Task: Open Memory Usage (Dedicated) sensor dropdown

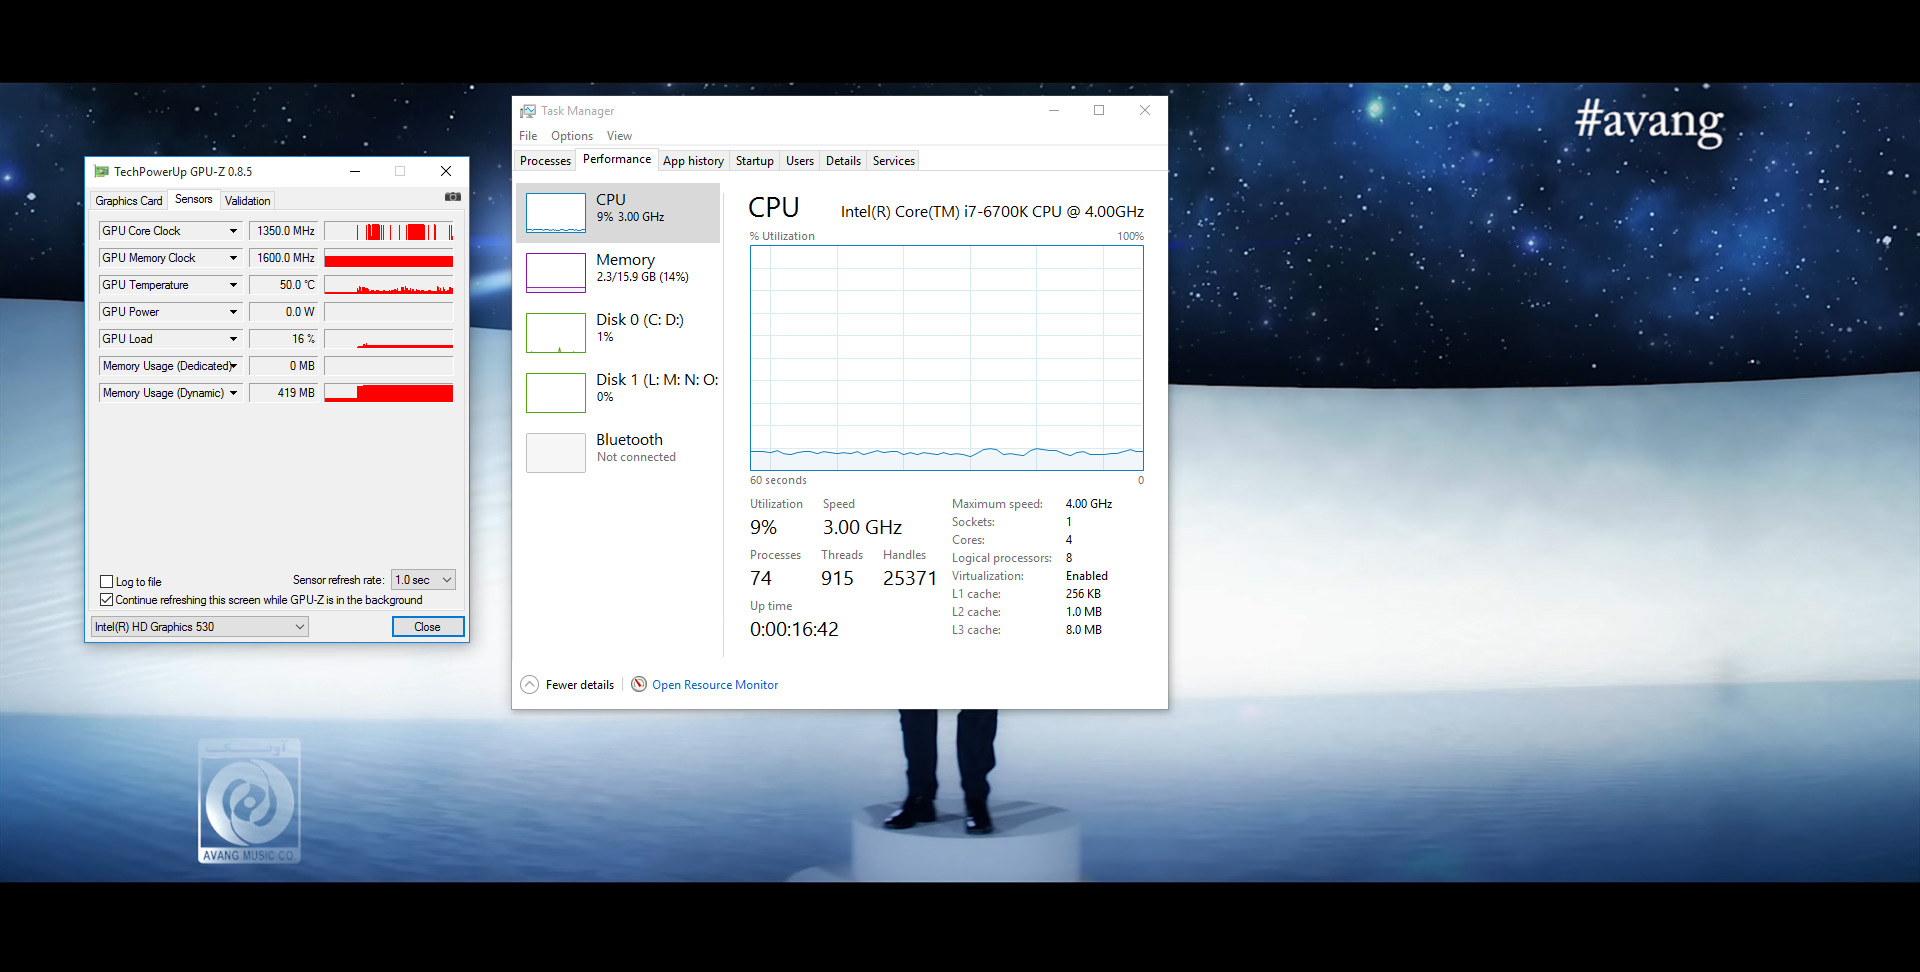Action: point(233,366)
